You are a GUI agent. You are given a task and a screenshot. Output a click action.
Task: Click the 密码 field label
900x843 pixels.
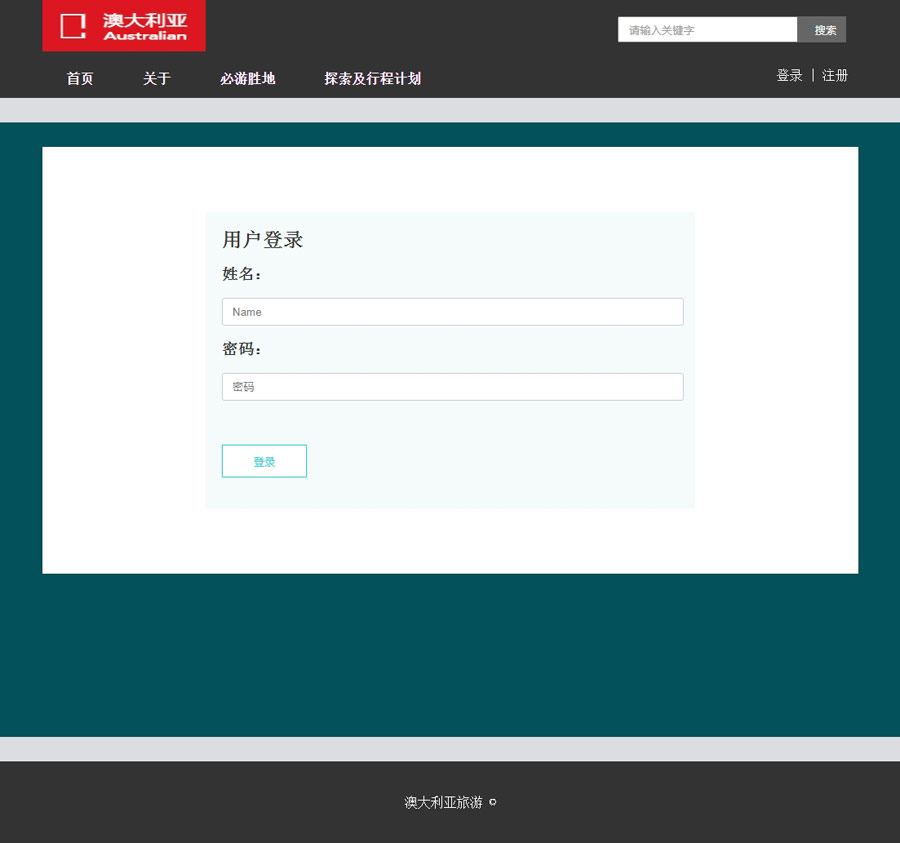[x=241, y=350]
